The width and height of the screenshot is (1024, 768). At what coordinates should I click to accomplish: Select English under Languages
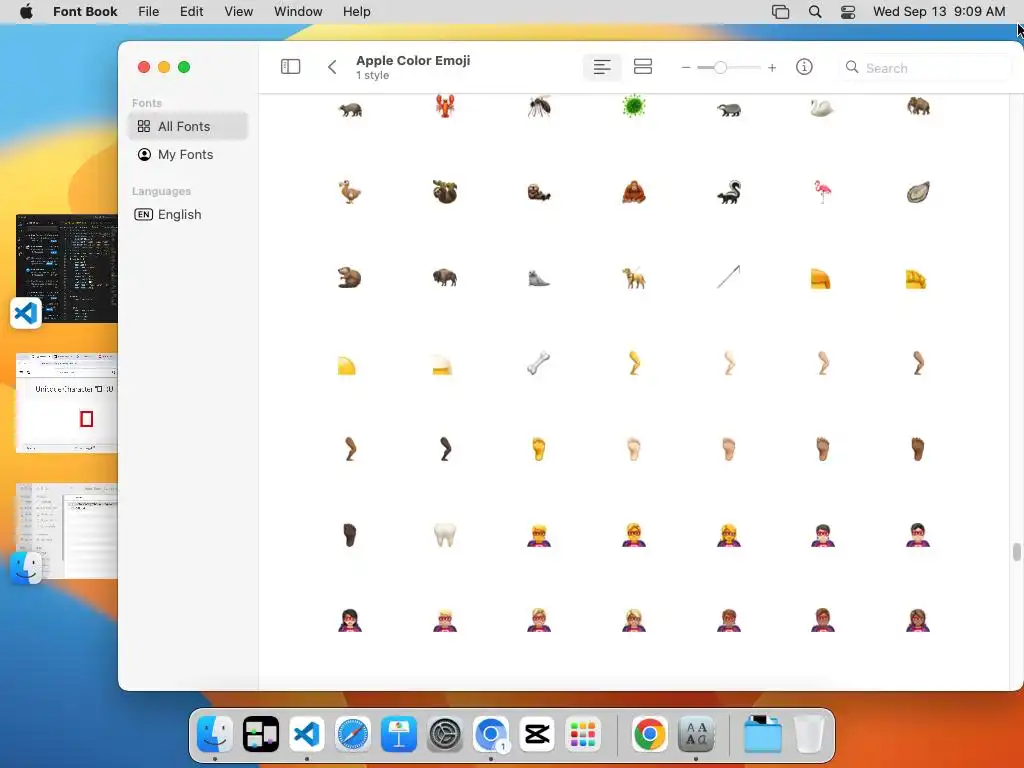point(188,214)
